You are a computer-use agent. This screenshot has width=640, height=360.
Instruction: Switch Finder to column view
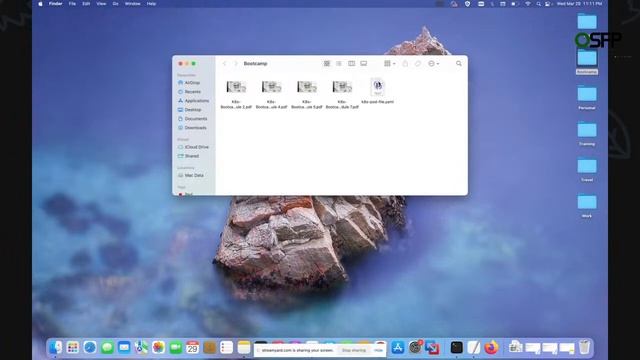(351, 64)
